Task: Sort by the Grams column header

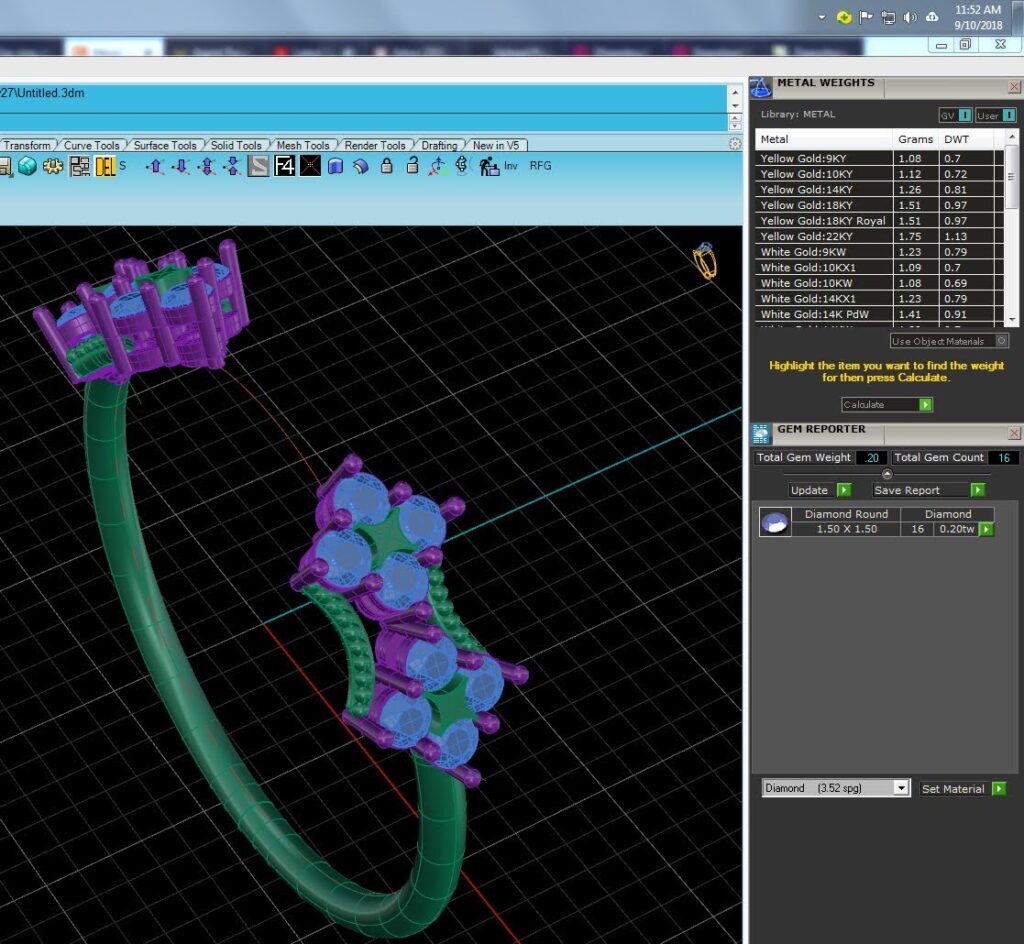Action: tap(915, 139)
